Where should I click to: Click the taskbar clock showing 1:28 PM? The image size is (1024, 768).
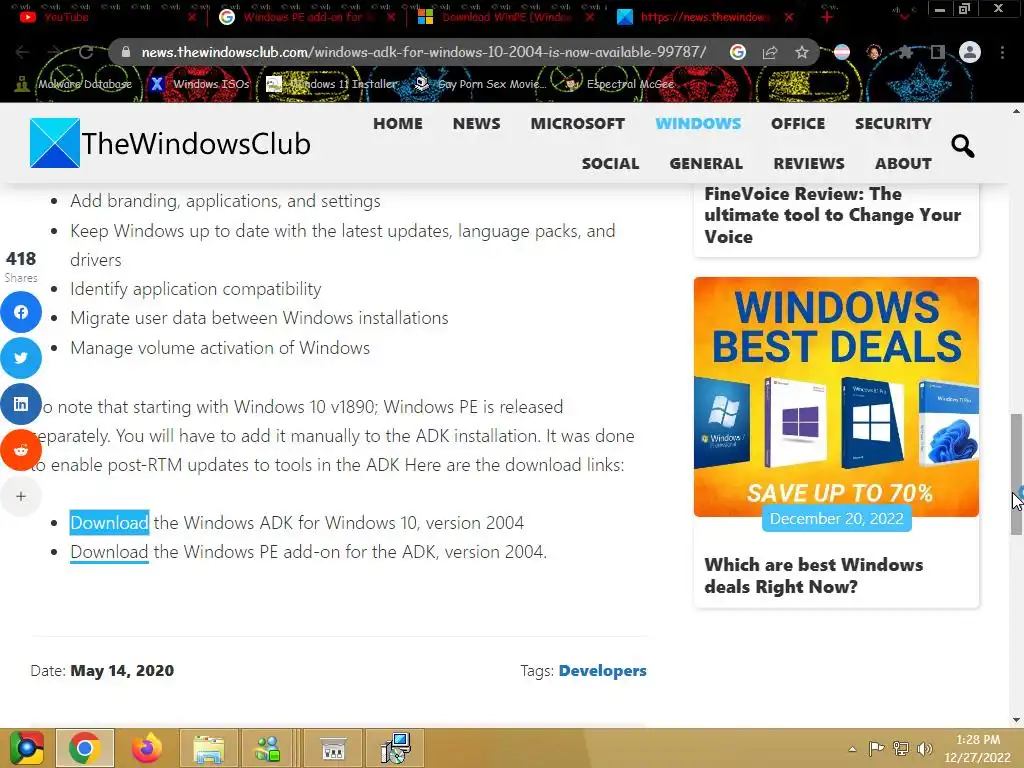[978, 748]
